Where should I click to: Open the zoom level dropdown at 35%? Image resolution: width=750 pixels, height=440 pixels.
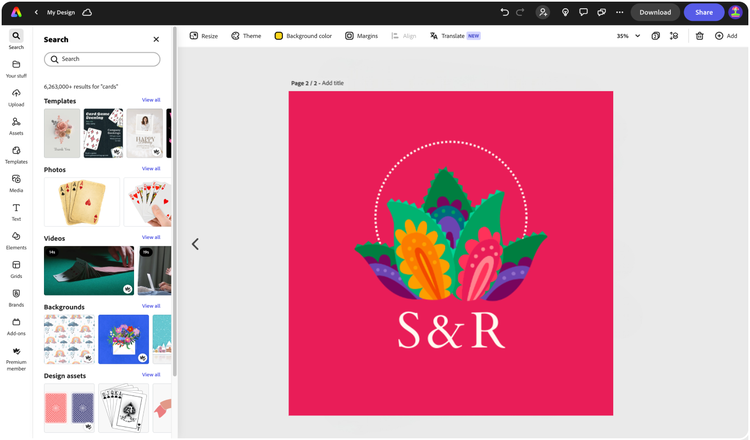[628, 36]
